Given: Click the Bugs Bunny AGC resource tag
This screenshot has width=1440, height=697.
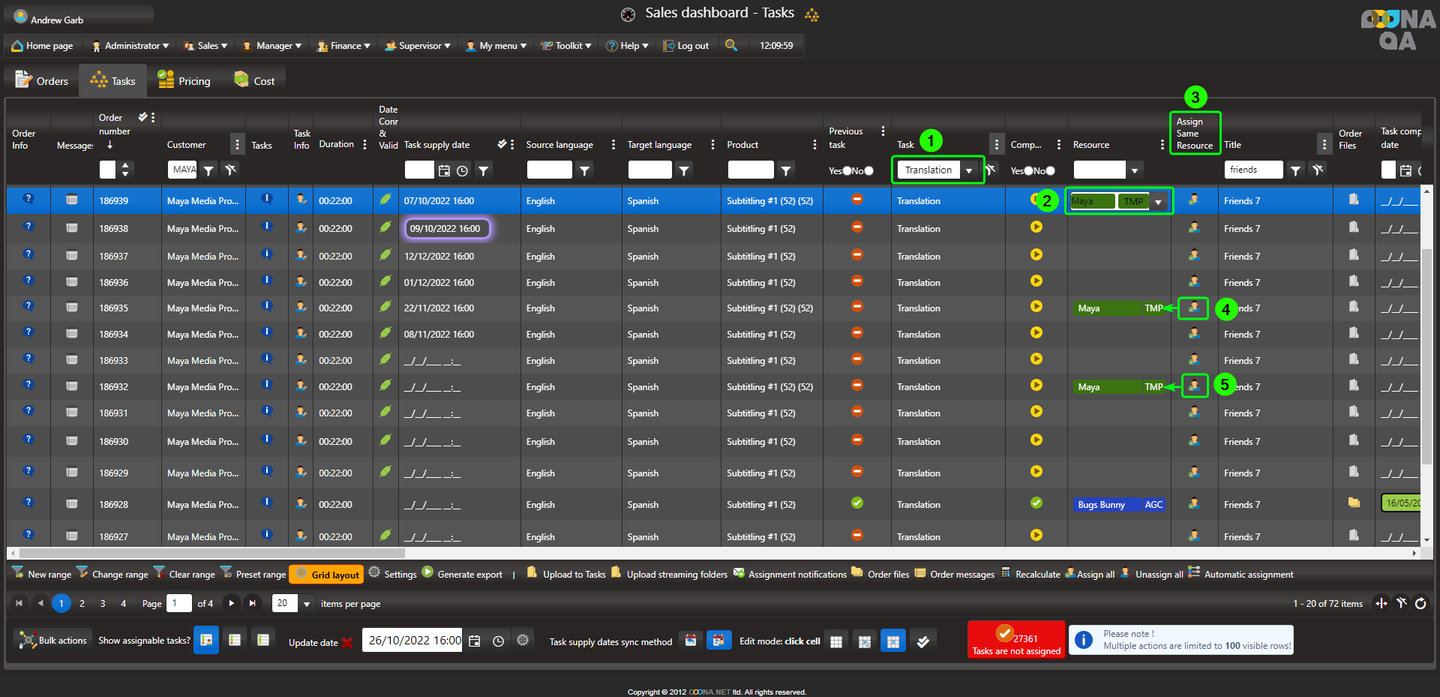Looking at the screenshot, I should pyautogui.click(x=1119, y=505).
